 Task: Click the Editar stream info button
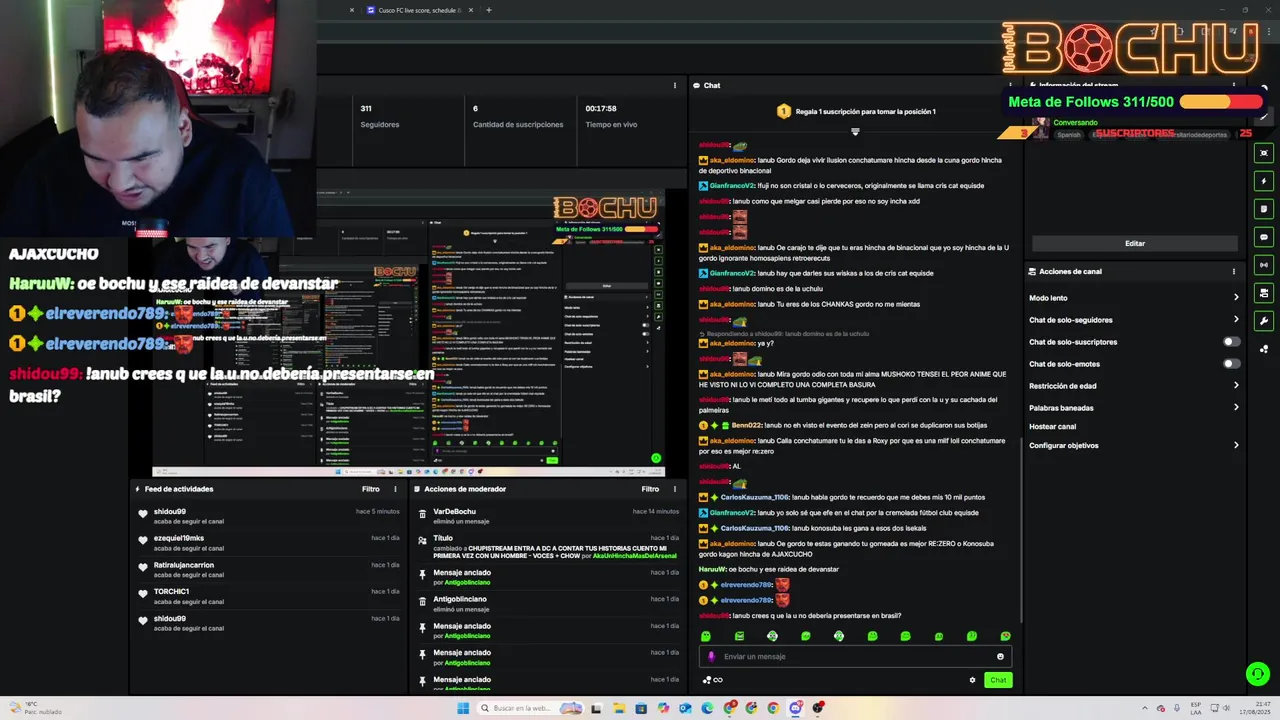click(x=1135, y=243)
